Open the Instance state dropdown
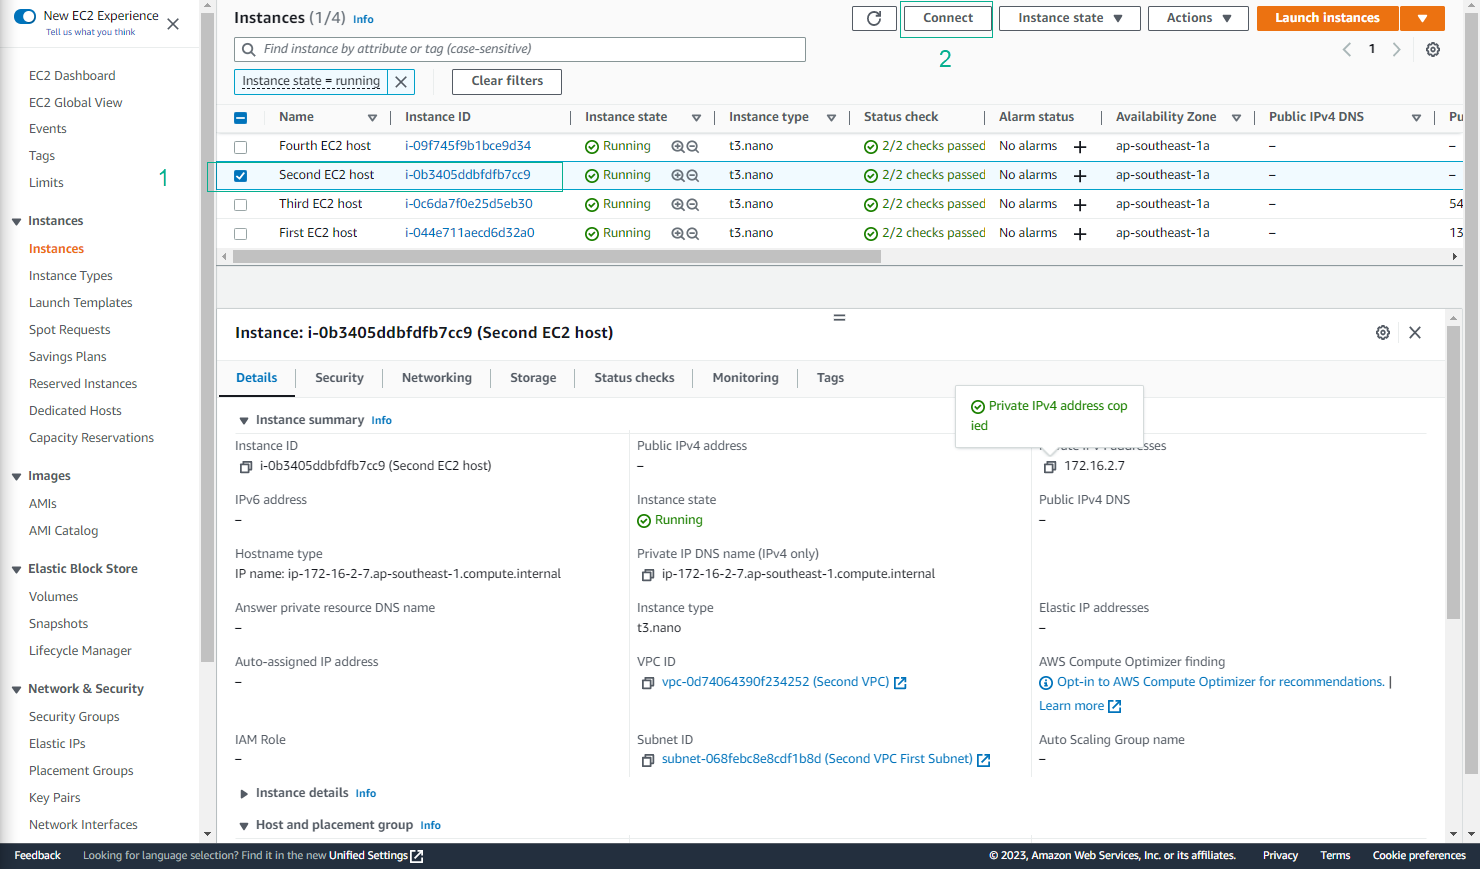This screenshot has width=1480, height=869. click(x=1070, y=18)
